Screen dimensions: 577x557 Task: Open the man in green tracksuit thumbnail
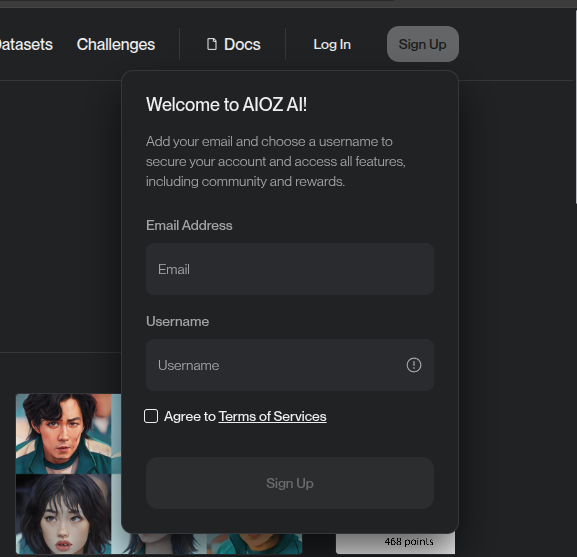[x=63, y=434]
